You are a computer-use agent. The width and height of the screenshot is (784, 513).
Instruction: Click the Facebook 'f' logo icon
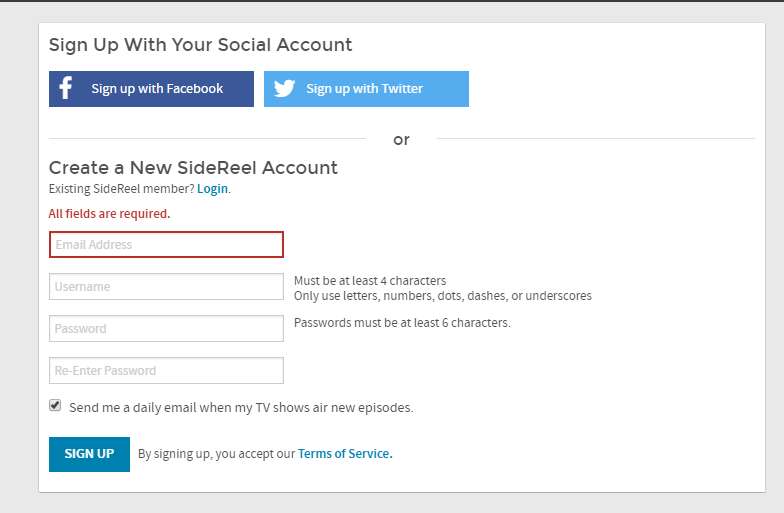click(x=66, y=88)
